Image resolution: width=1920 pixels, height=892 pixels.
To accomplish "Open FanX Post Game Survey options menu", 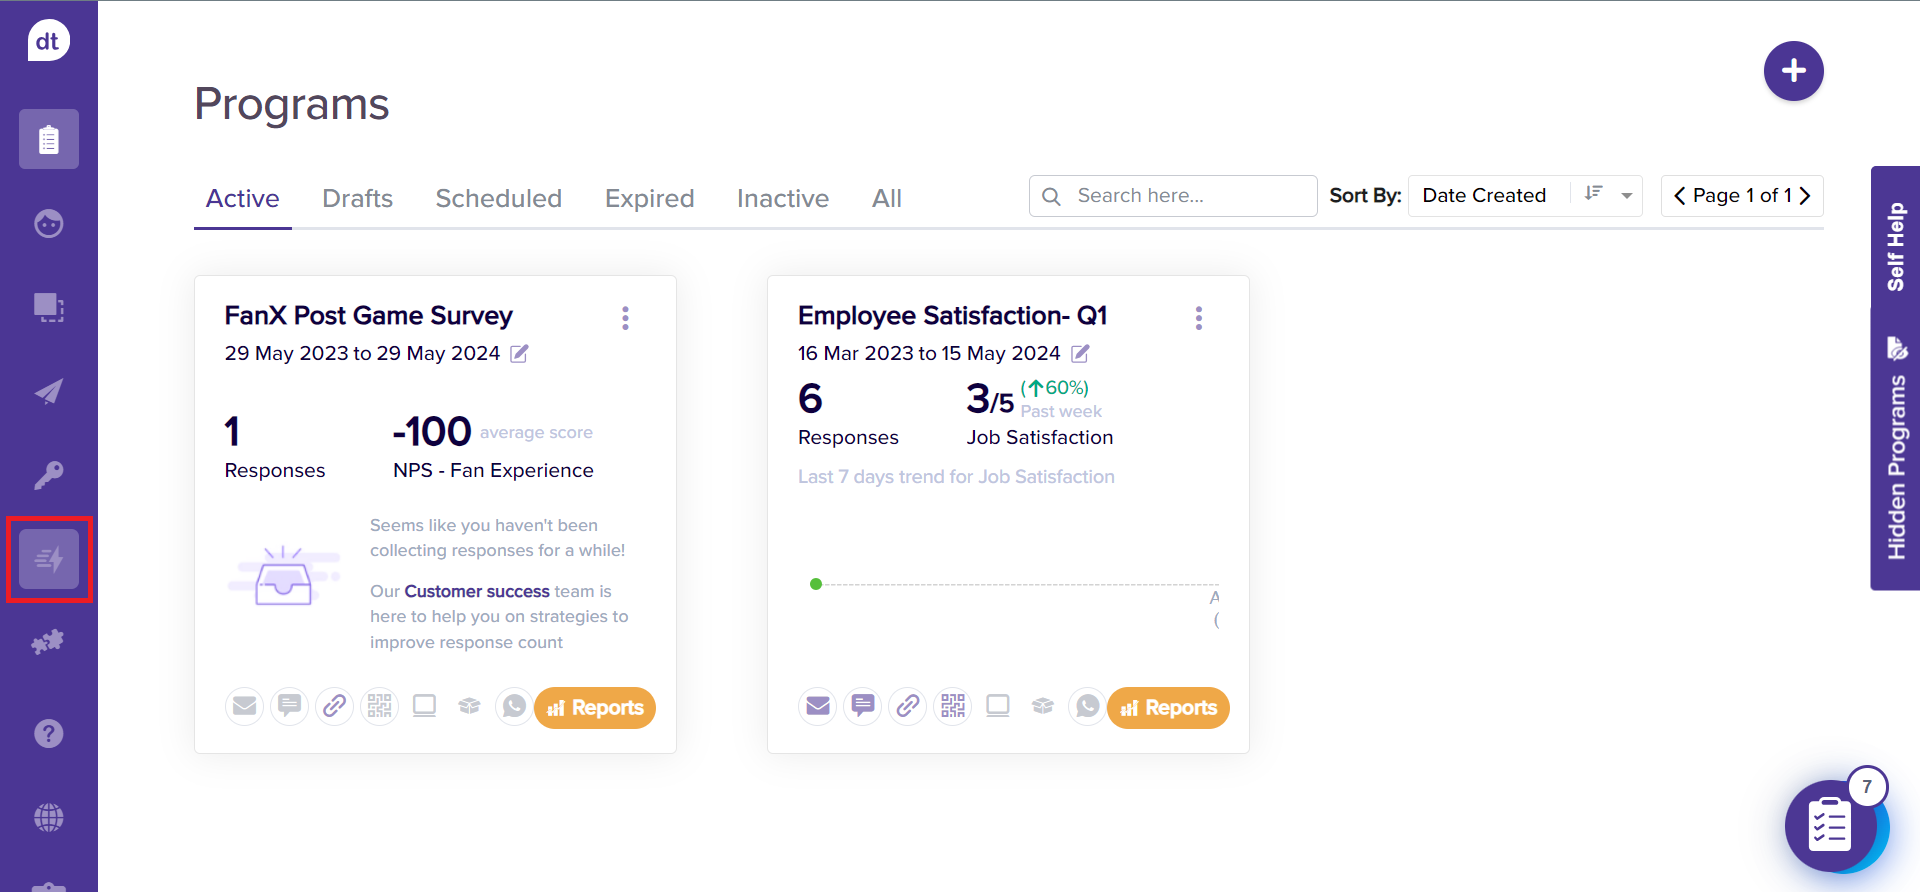I will click(626, 318).
